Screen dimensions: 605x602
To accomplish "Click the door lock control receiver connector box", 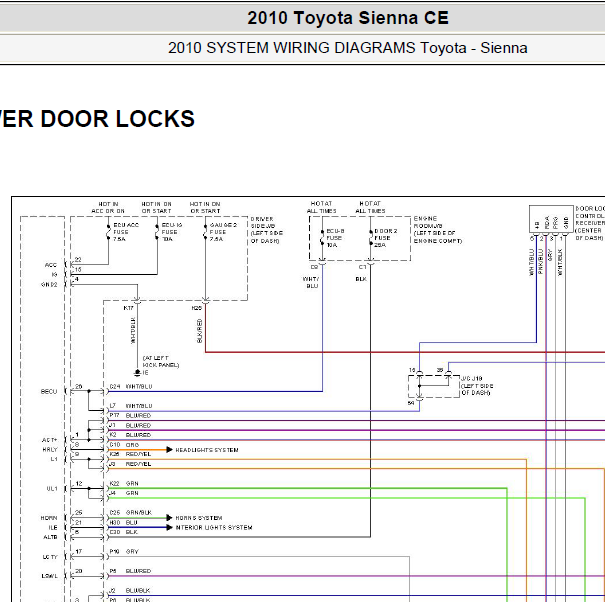I will [551, 219].
